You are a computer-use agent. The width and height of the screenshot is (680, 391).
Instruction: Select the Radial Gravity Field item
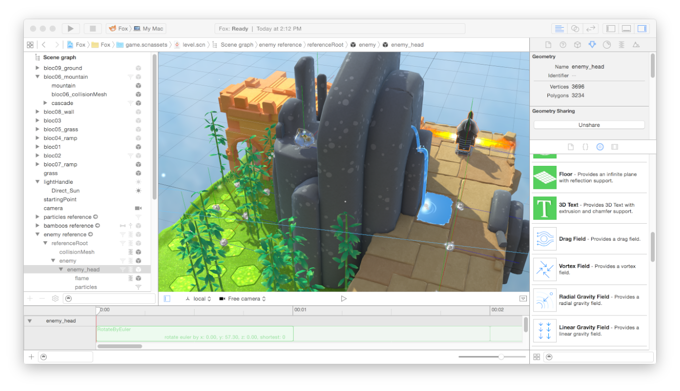click(590, 300)
